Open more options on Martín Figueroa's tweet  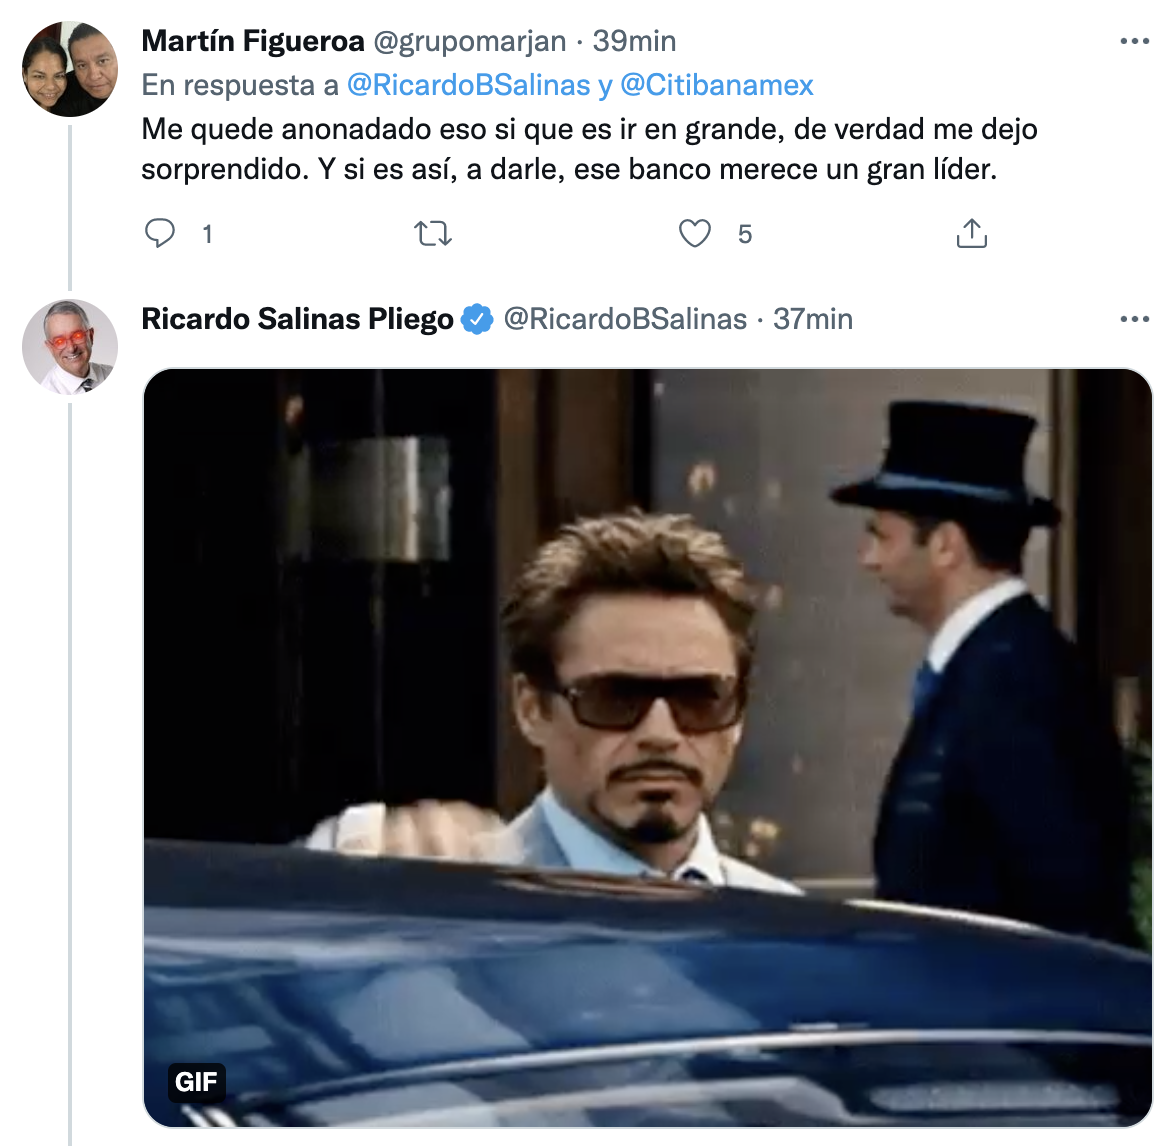[x=1134, y=42]
